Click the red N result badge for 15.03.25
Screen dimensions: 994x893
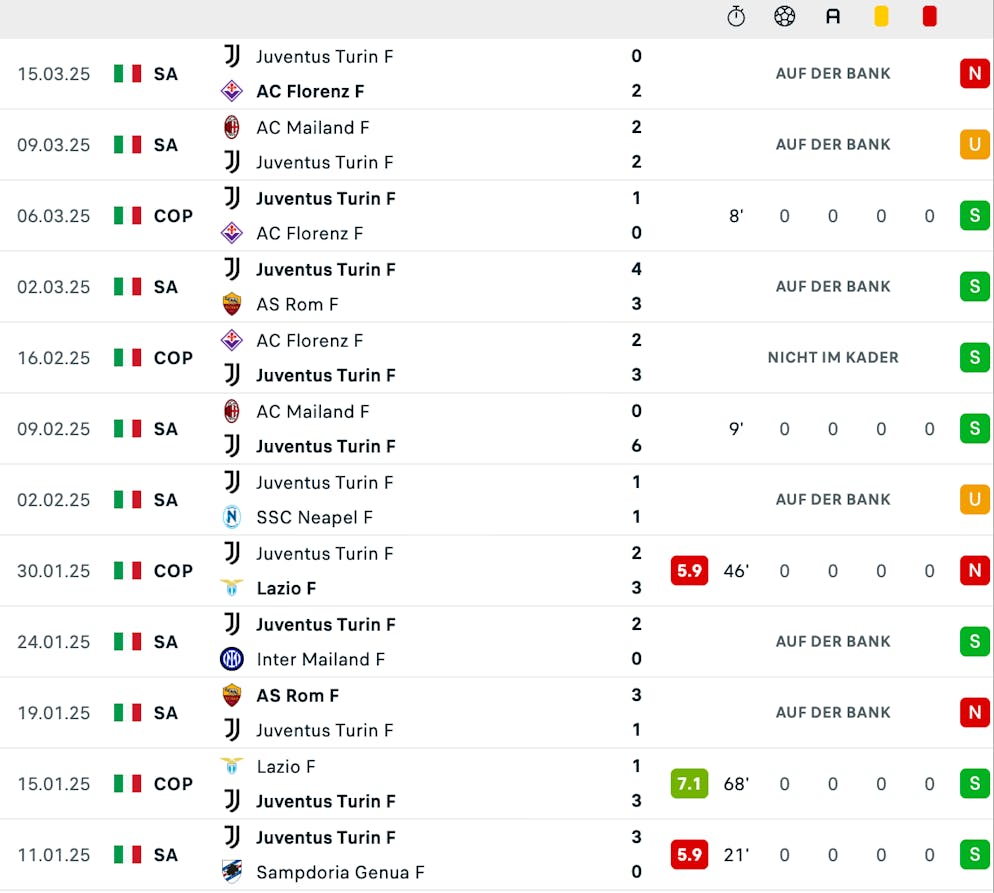(x=975, y=74)
